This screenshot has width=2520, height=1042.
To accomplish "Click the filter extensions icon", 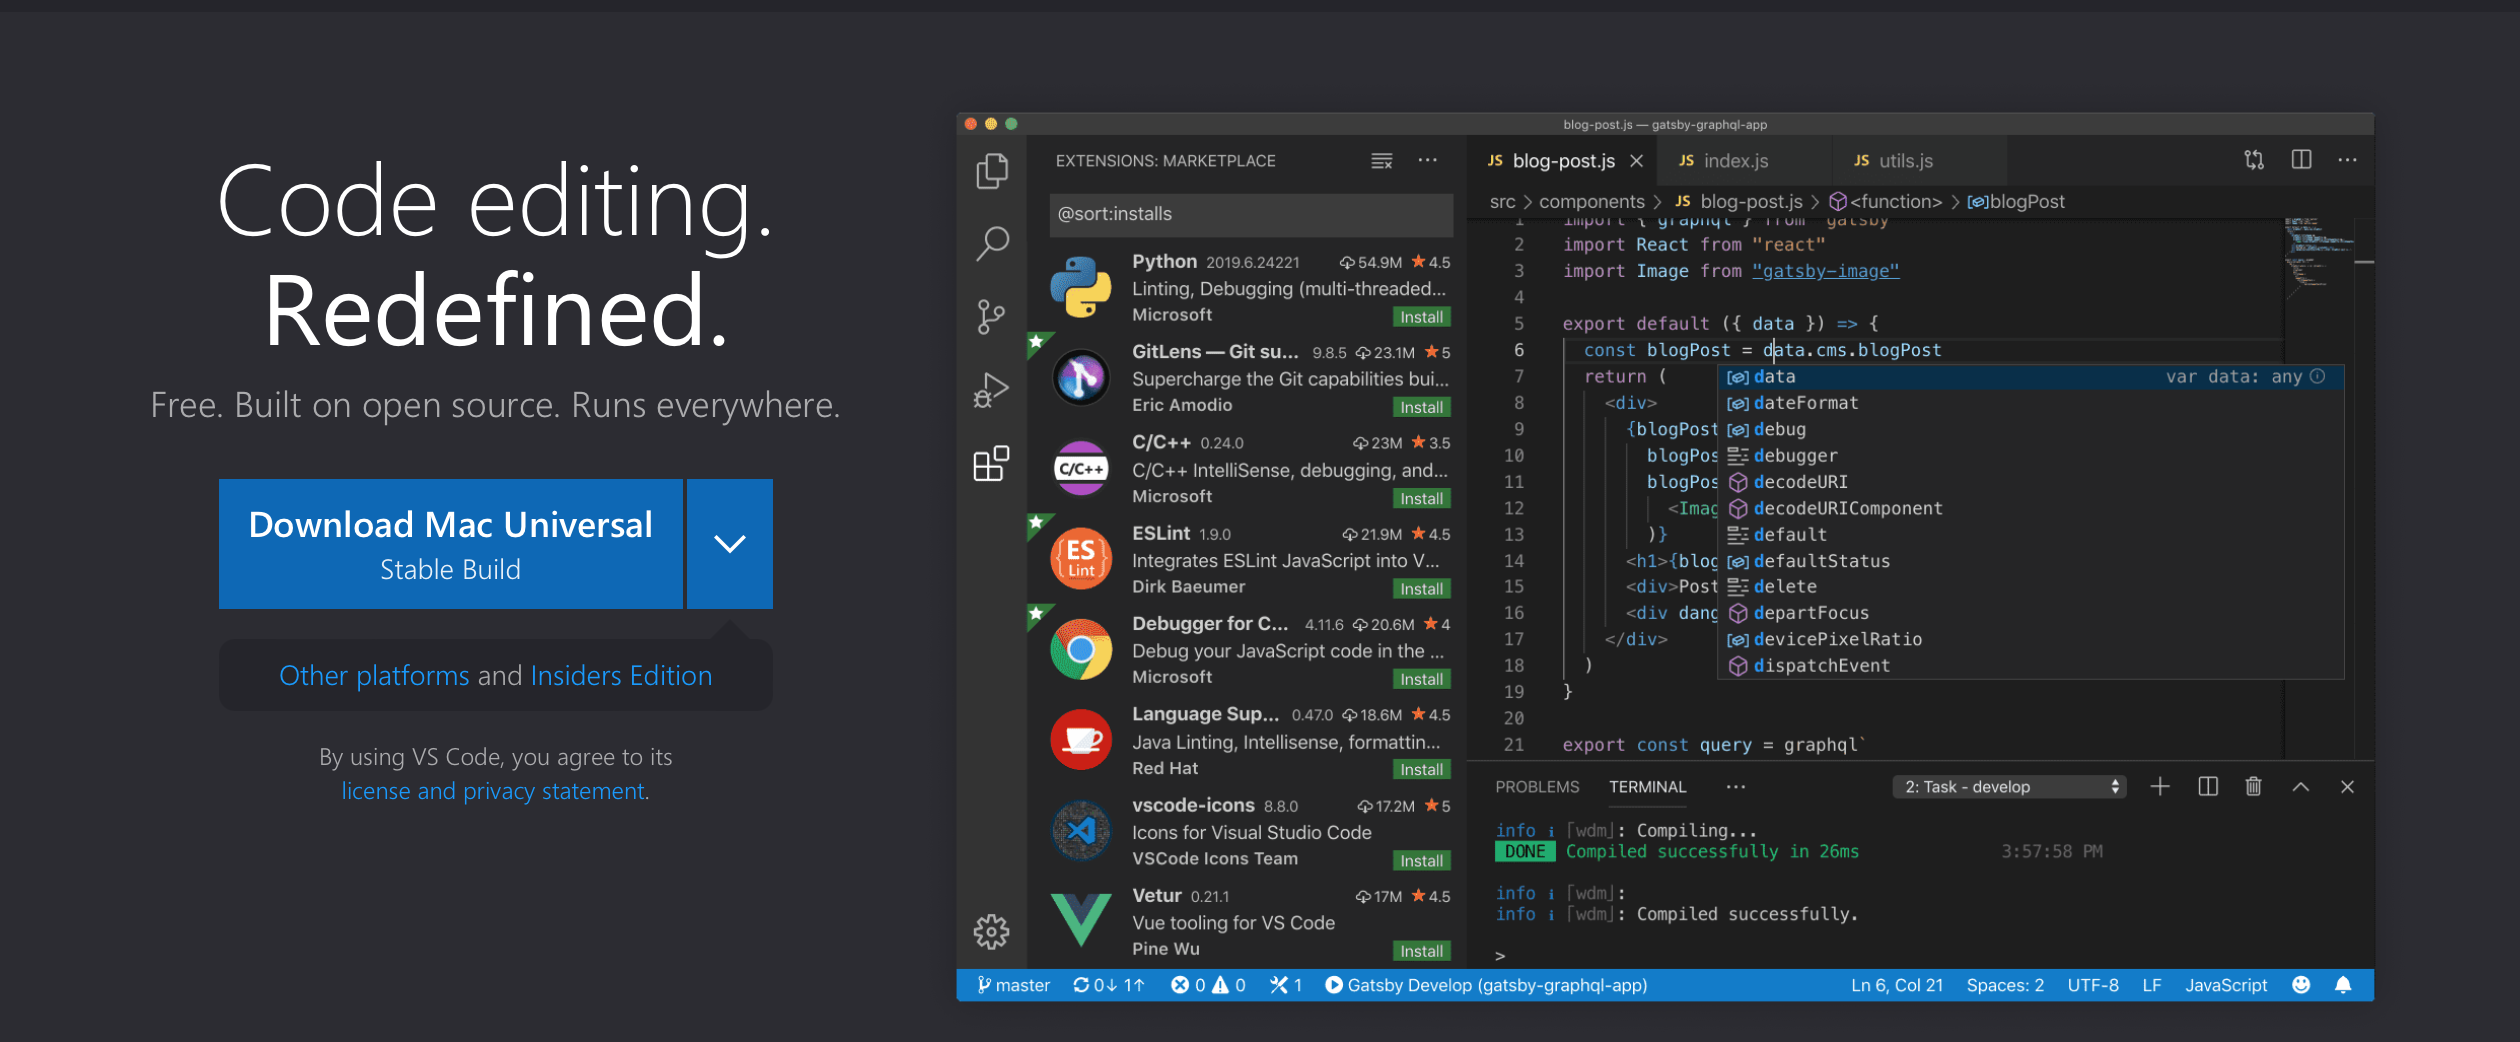I will tap(1381, 160).
